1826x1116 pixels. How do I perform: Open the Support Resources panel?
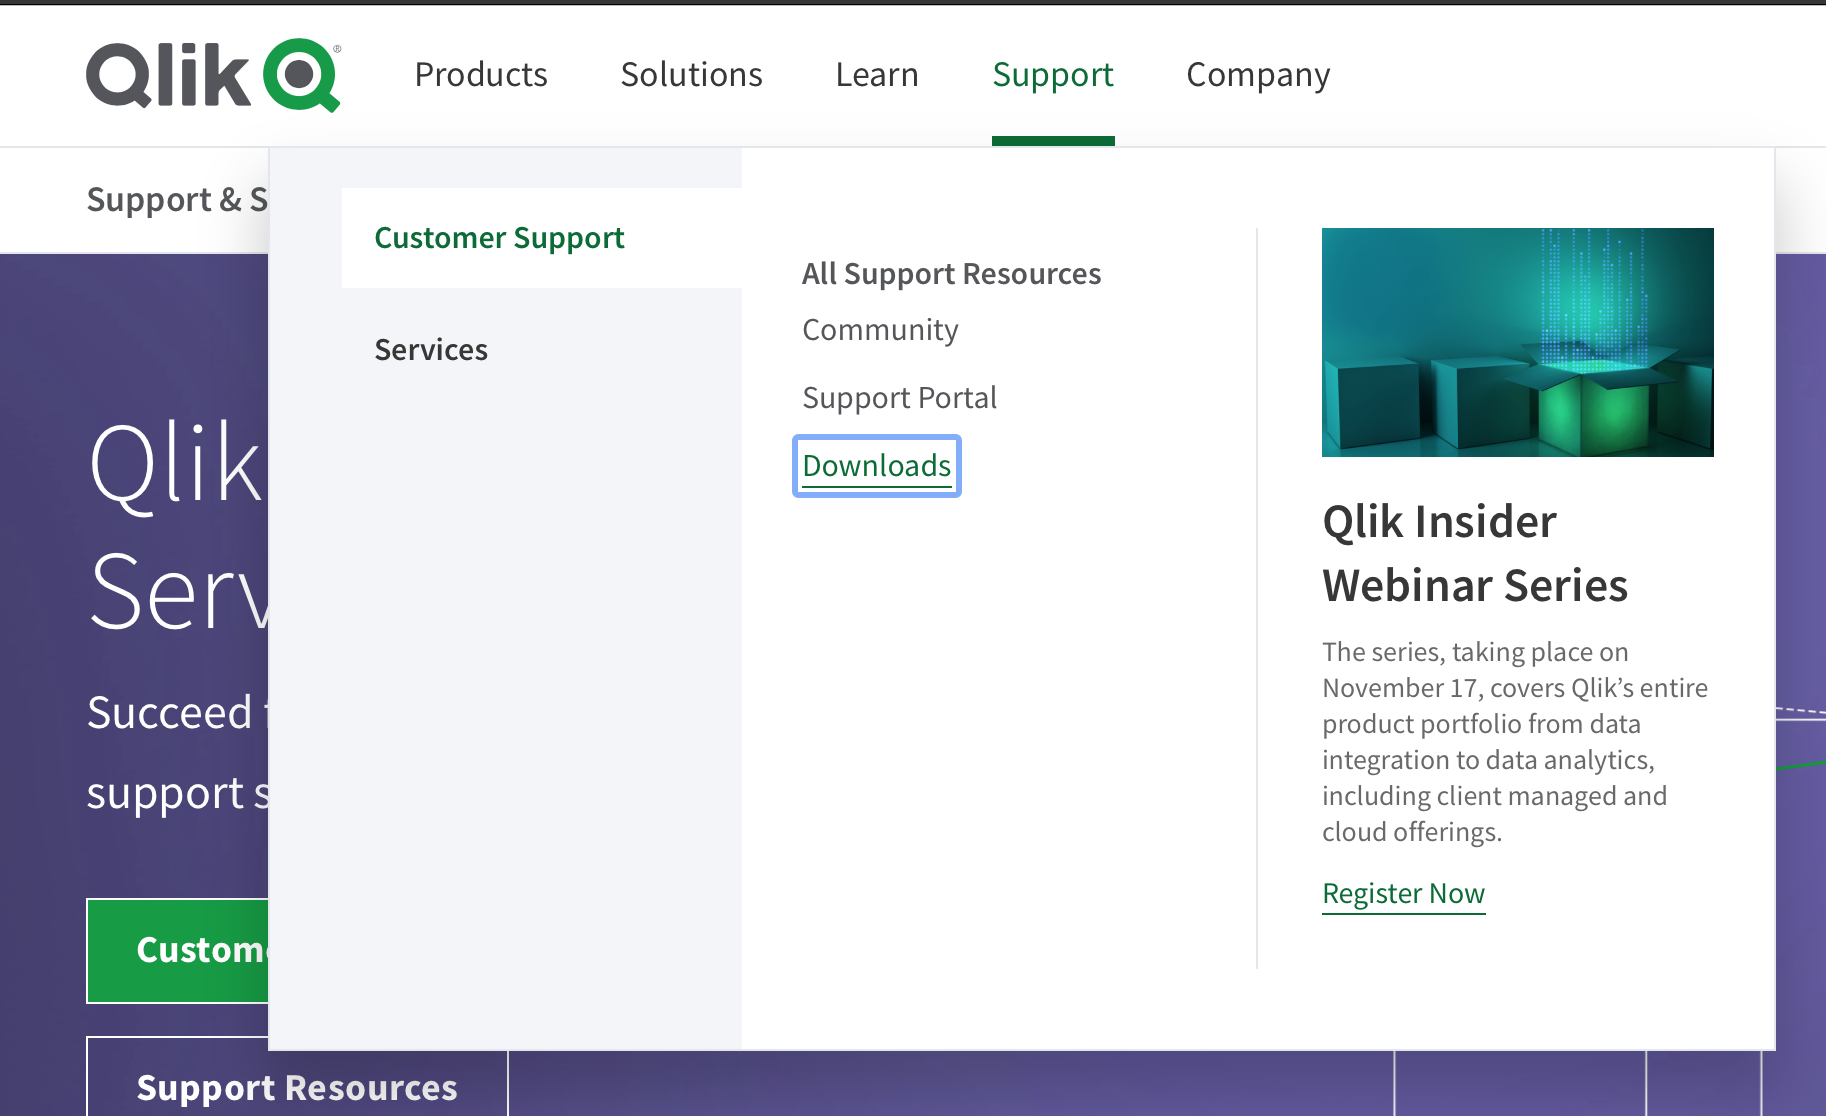point(297,1088)
